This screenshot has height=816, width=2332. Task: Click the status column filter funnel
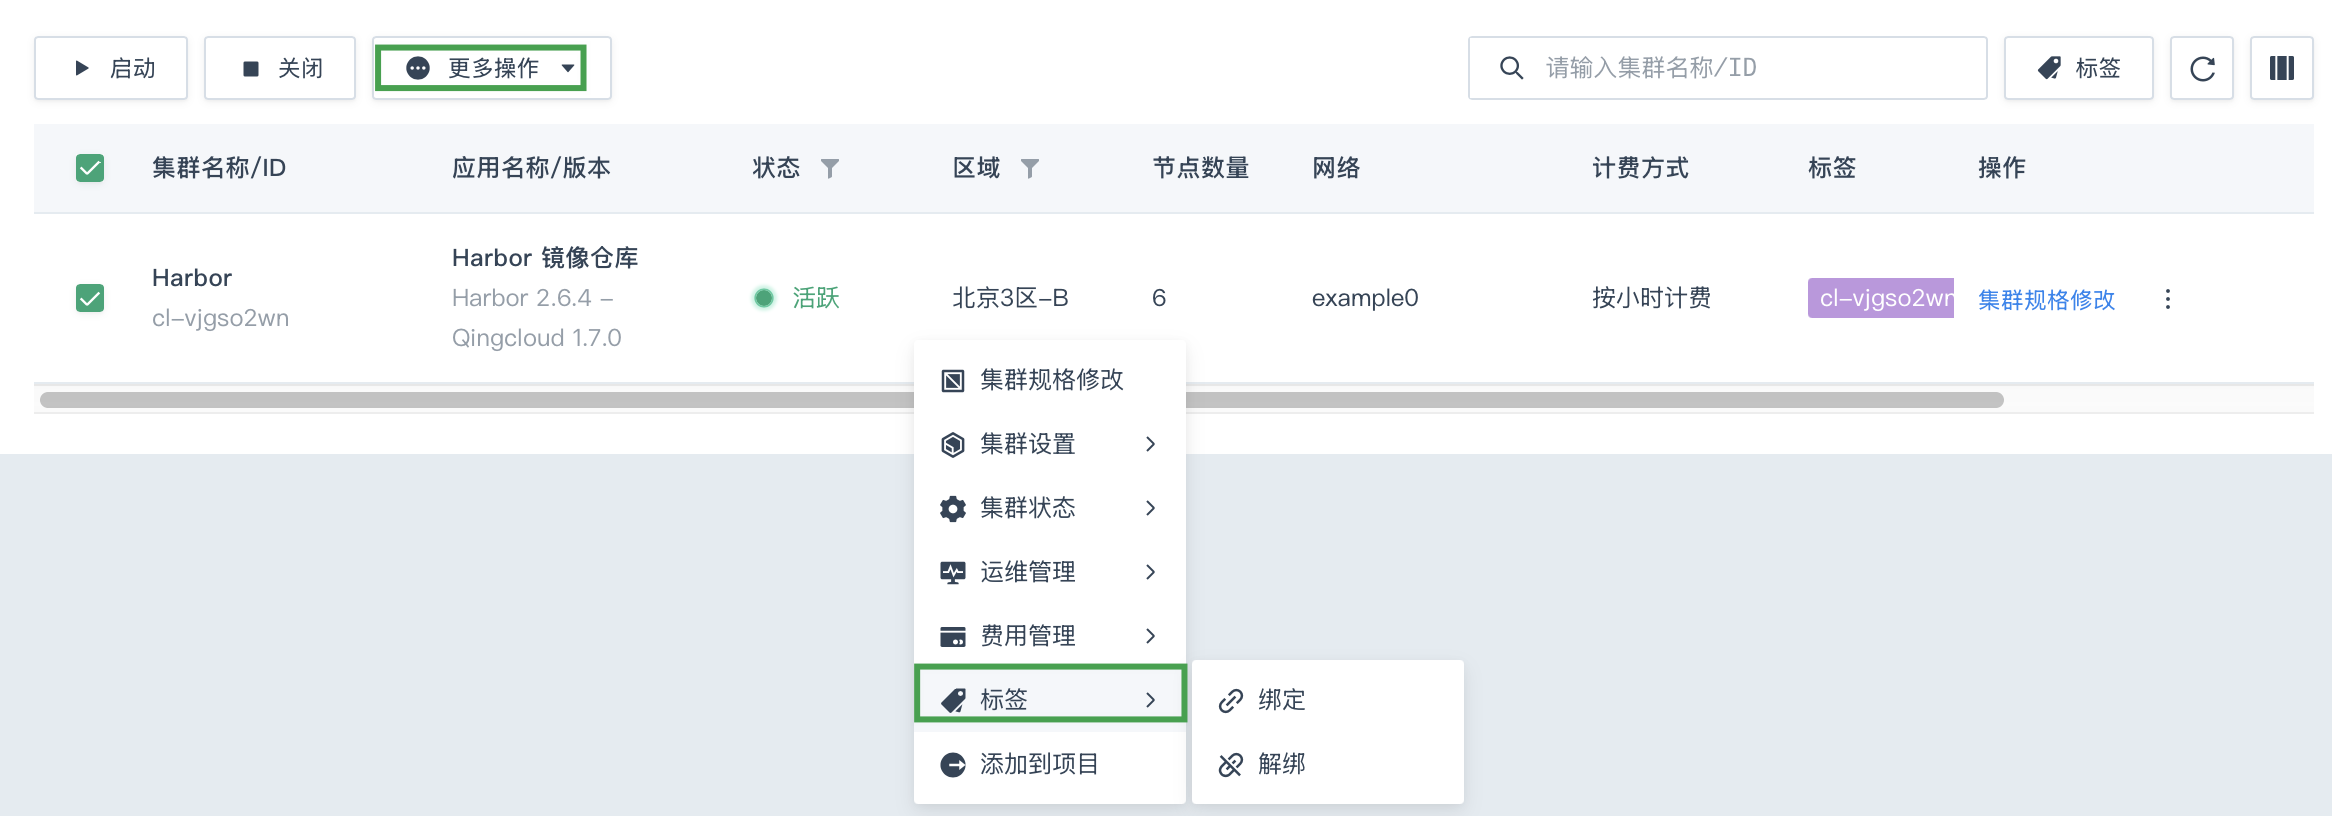[x=829, y=168]
